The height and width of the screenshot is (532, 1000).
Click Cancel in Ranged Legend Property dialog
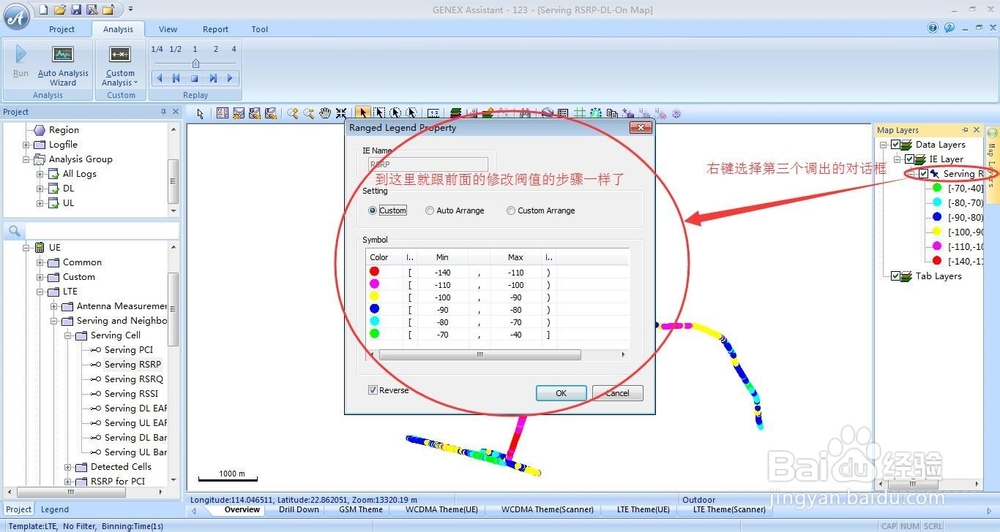coord(617,393)
